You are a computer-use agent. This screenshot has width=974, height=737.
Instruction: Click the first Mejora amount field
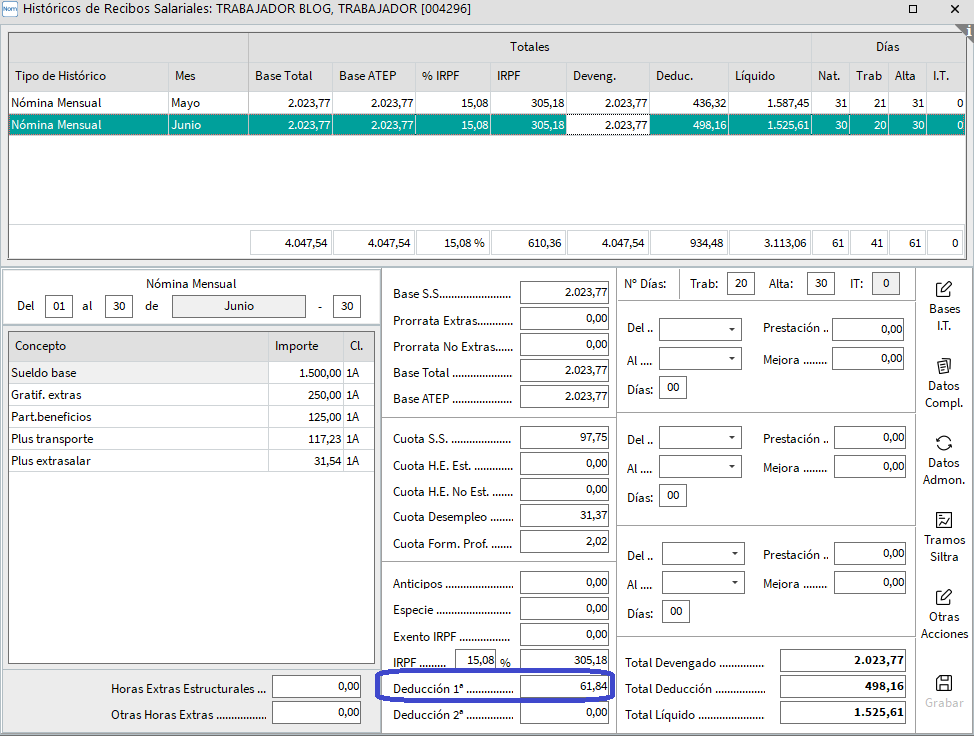point(868,359)
